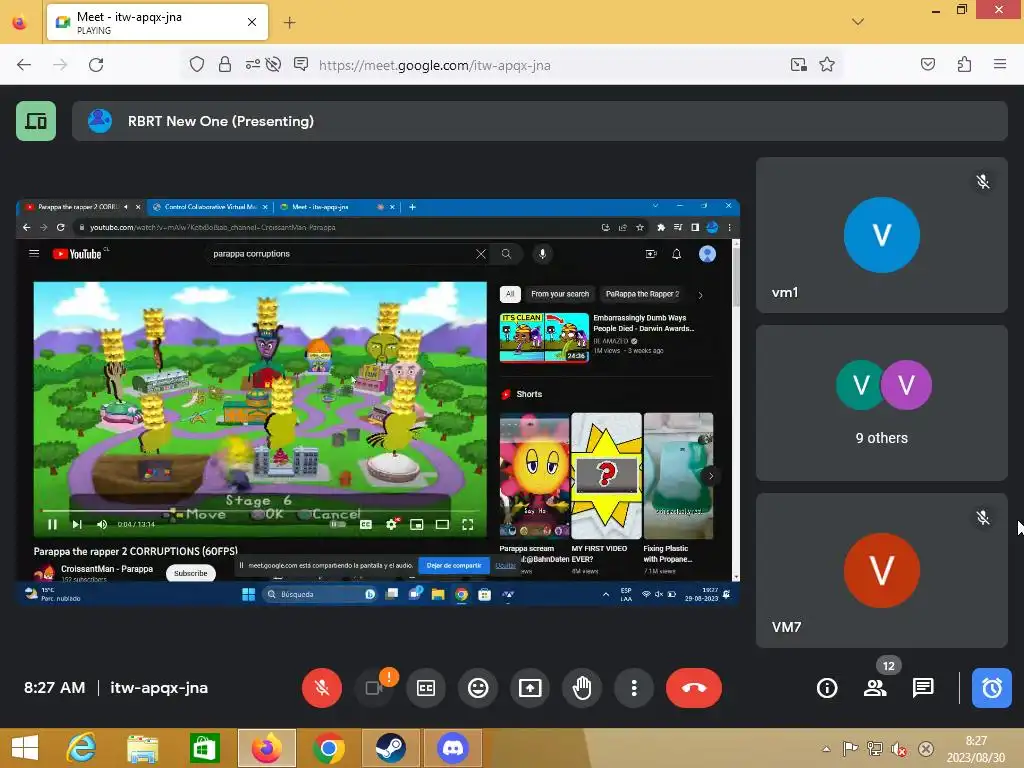Expand the list all tabs chevron
Screen dimensions: 1024x768
[x=858, y=22]
